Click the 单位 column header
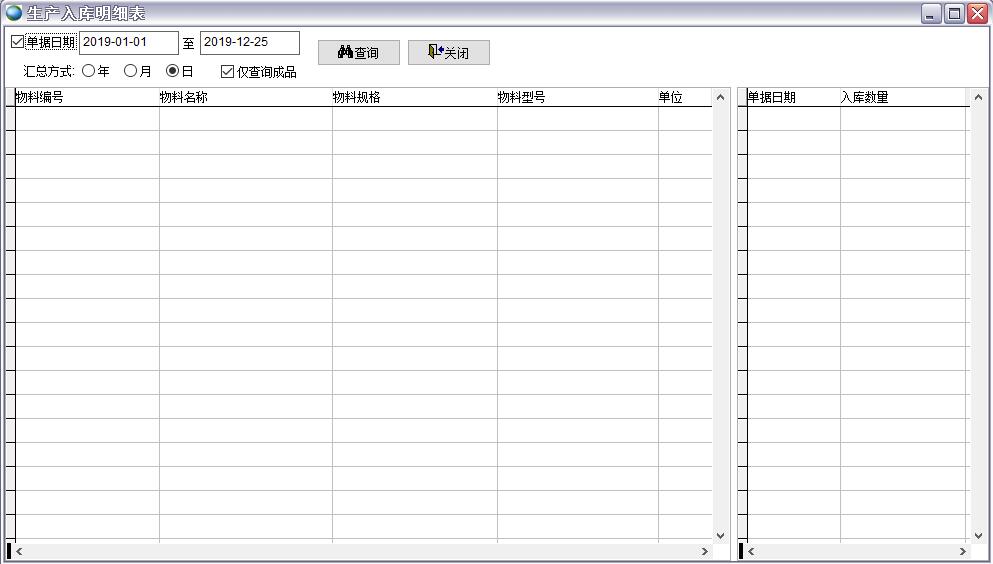Screen dimensions: 993x564 [x=684, y=97]
